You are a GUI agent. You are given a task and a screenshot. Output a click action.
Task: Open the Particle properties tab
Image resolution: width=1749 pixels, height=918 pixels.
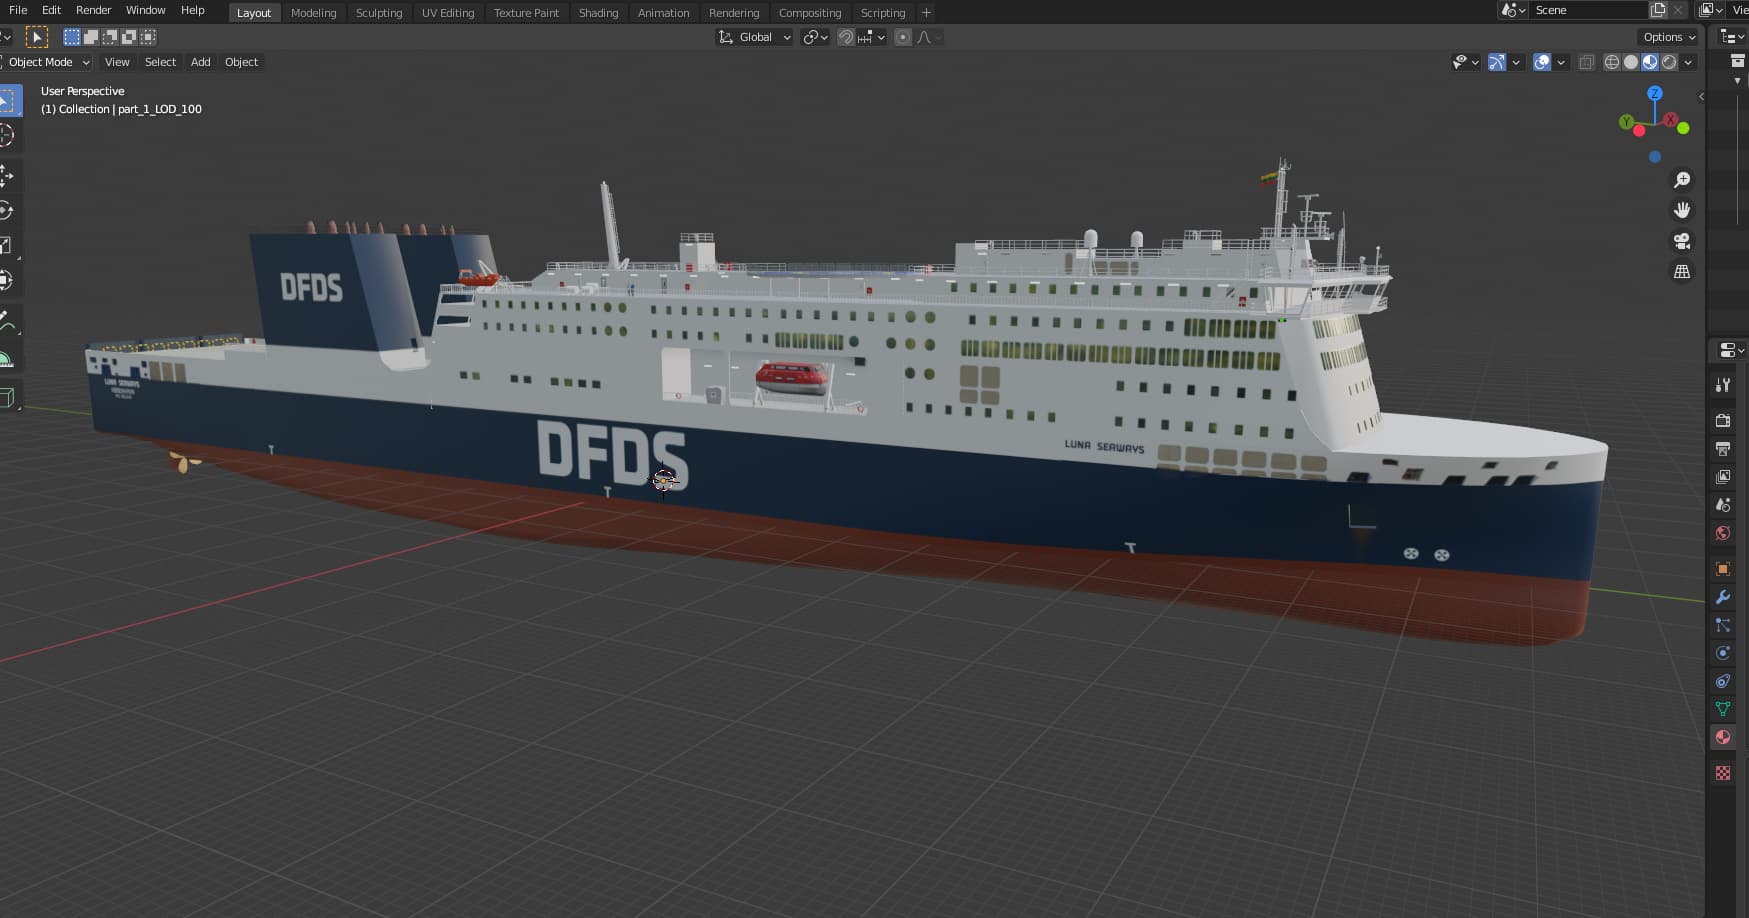coord(1723,625)
